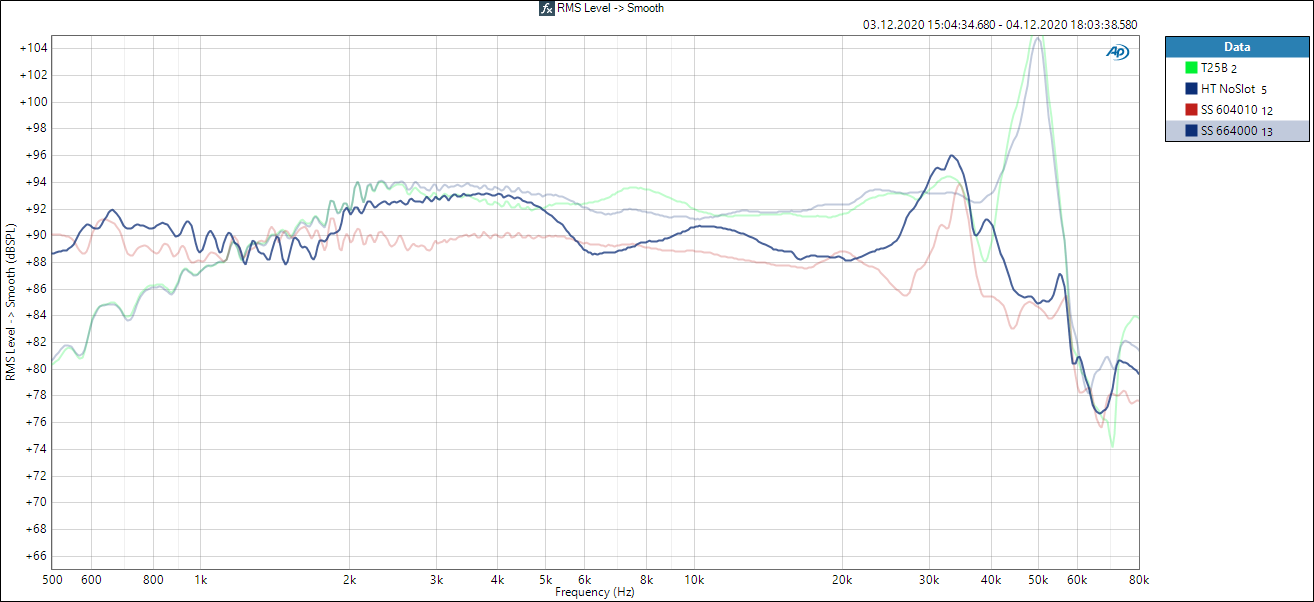
Task: Click the 40k frequency axis label
Action: pyautogui.click(x=991, y=580)
